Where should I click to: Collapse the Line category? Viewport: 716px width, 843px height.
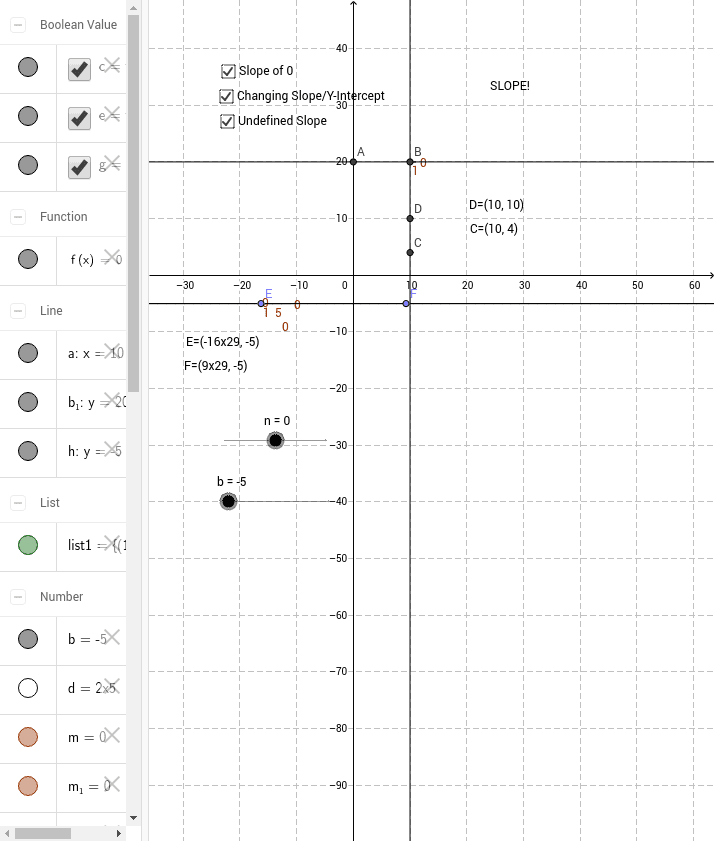[18, 311]
